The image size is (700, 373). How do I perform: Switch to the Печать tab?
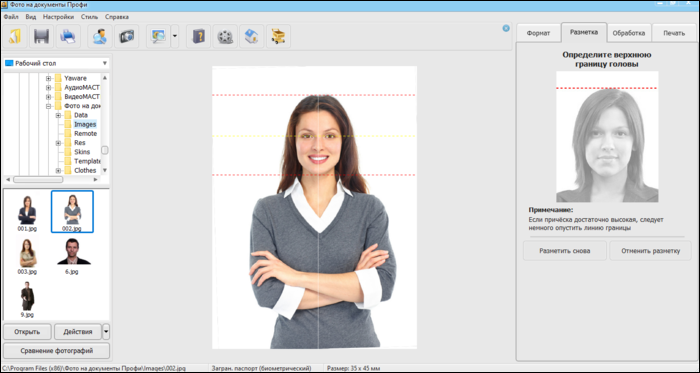point(674,33)
